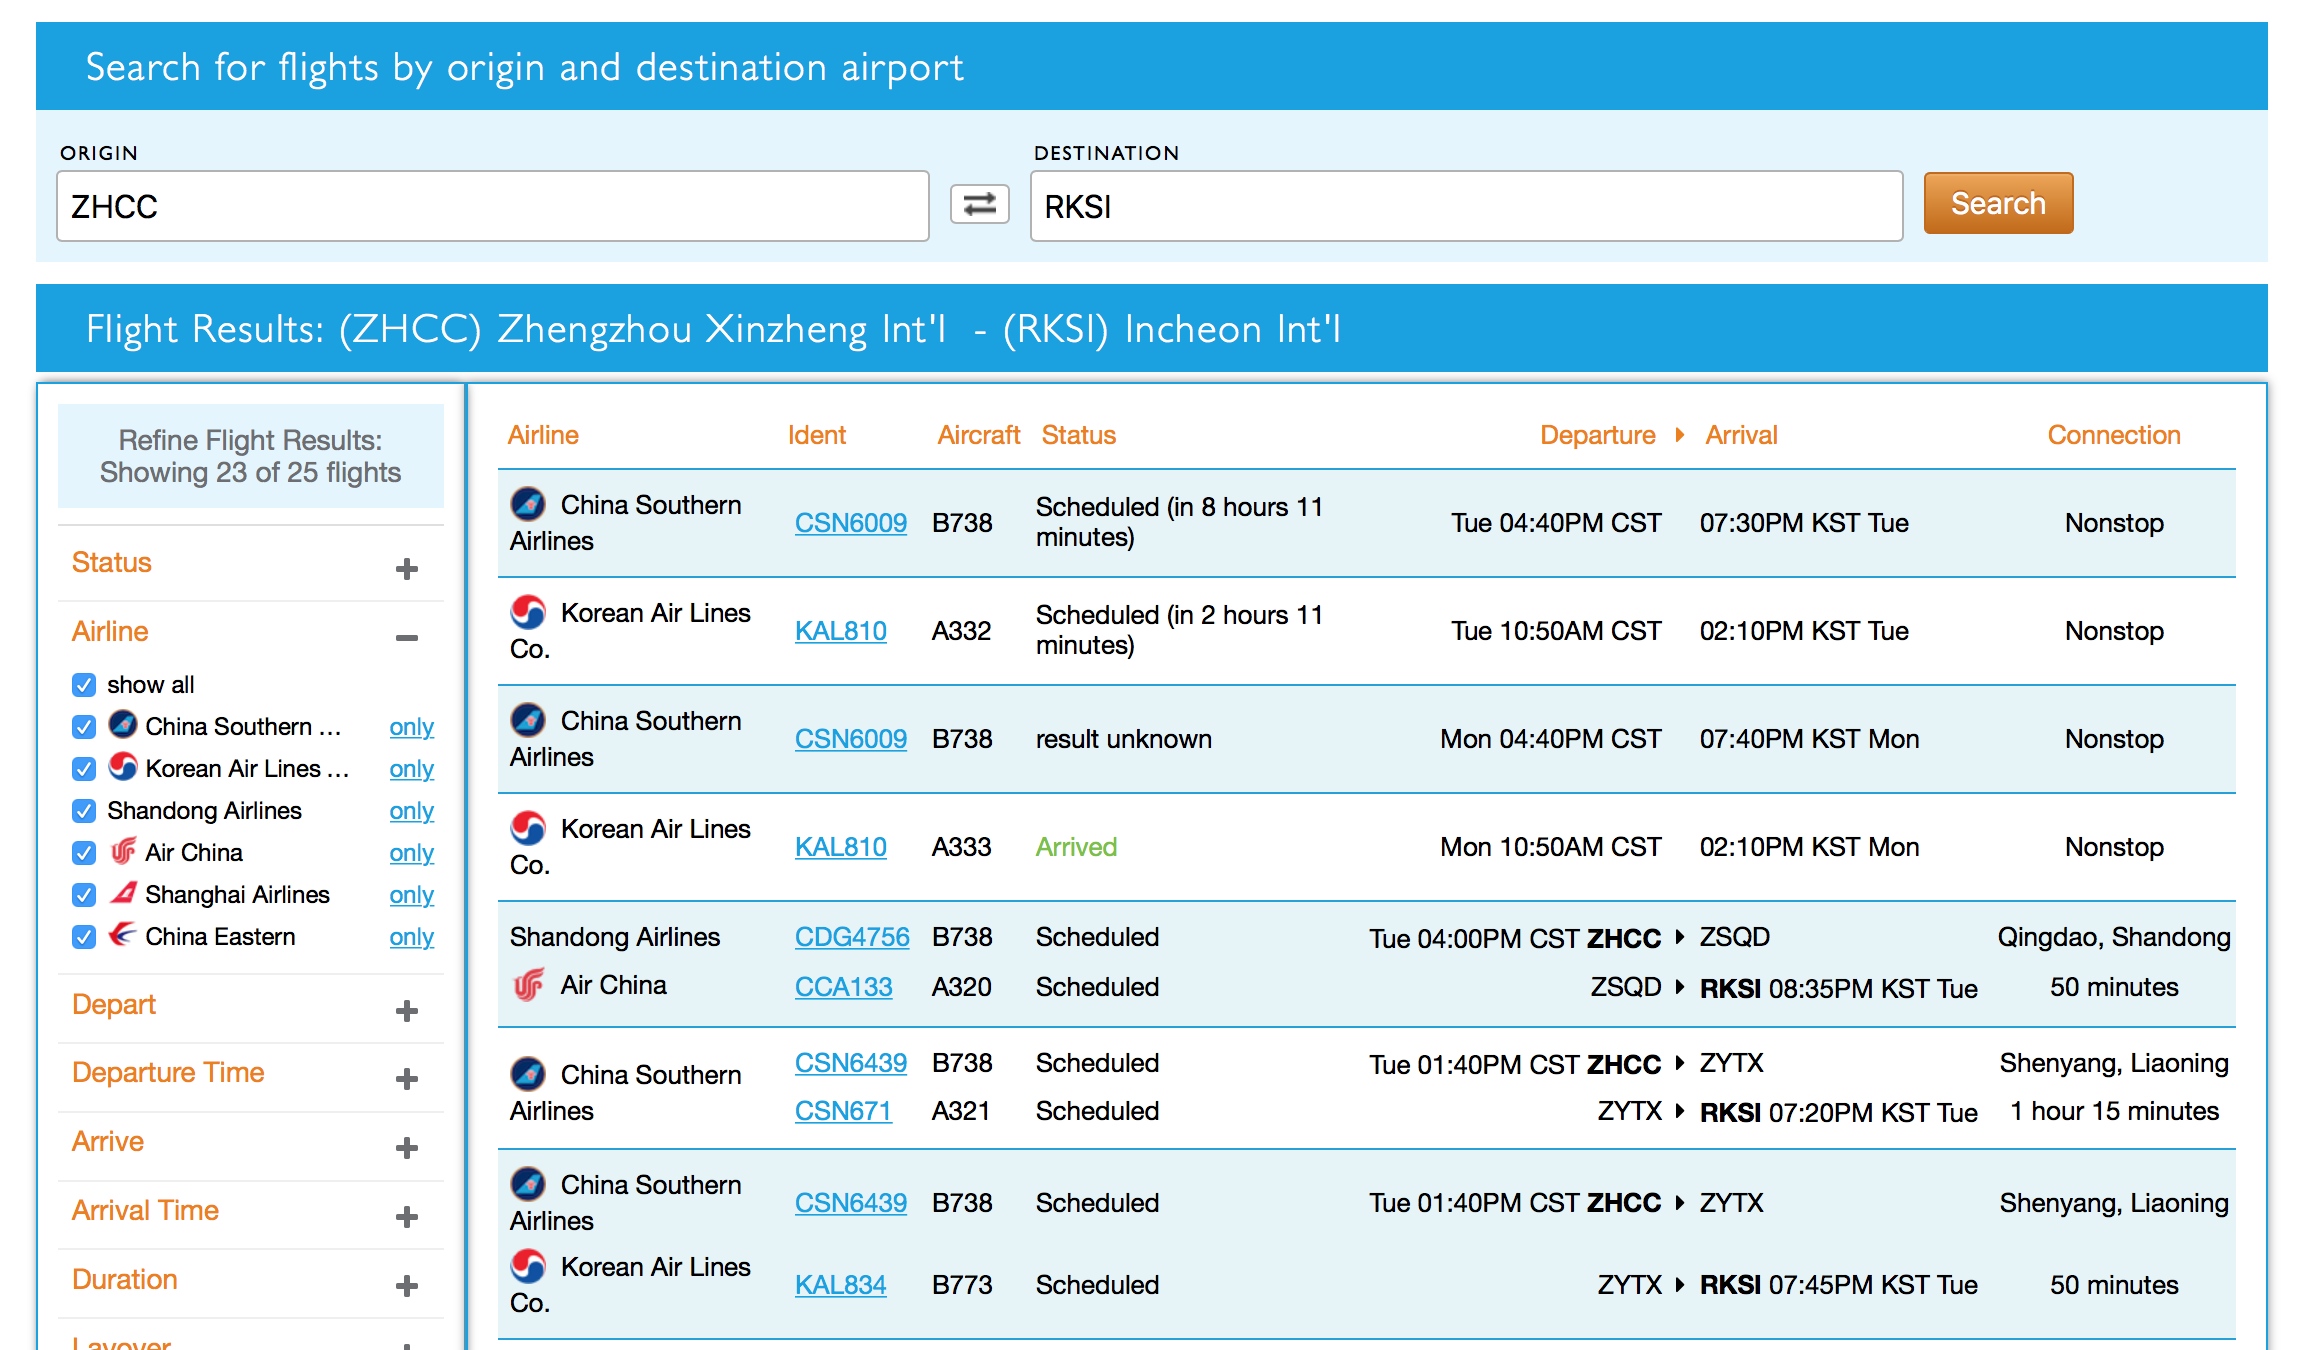Screen dimensions: 2320x1350
Task: Show only Air China flights
Action: coord(411,853)
